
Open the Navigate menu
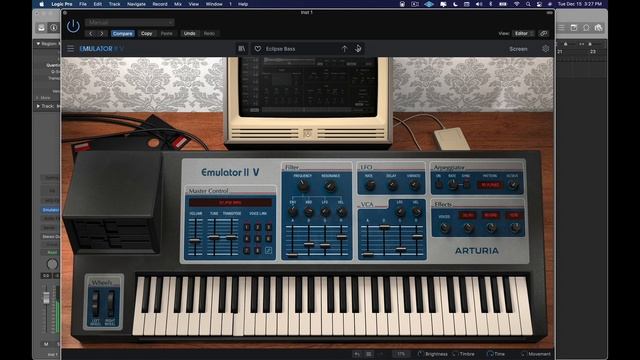pos(136,4)
